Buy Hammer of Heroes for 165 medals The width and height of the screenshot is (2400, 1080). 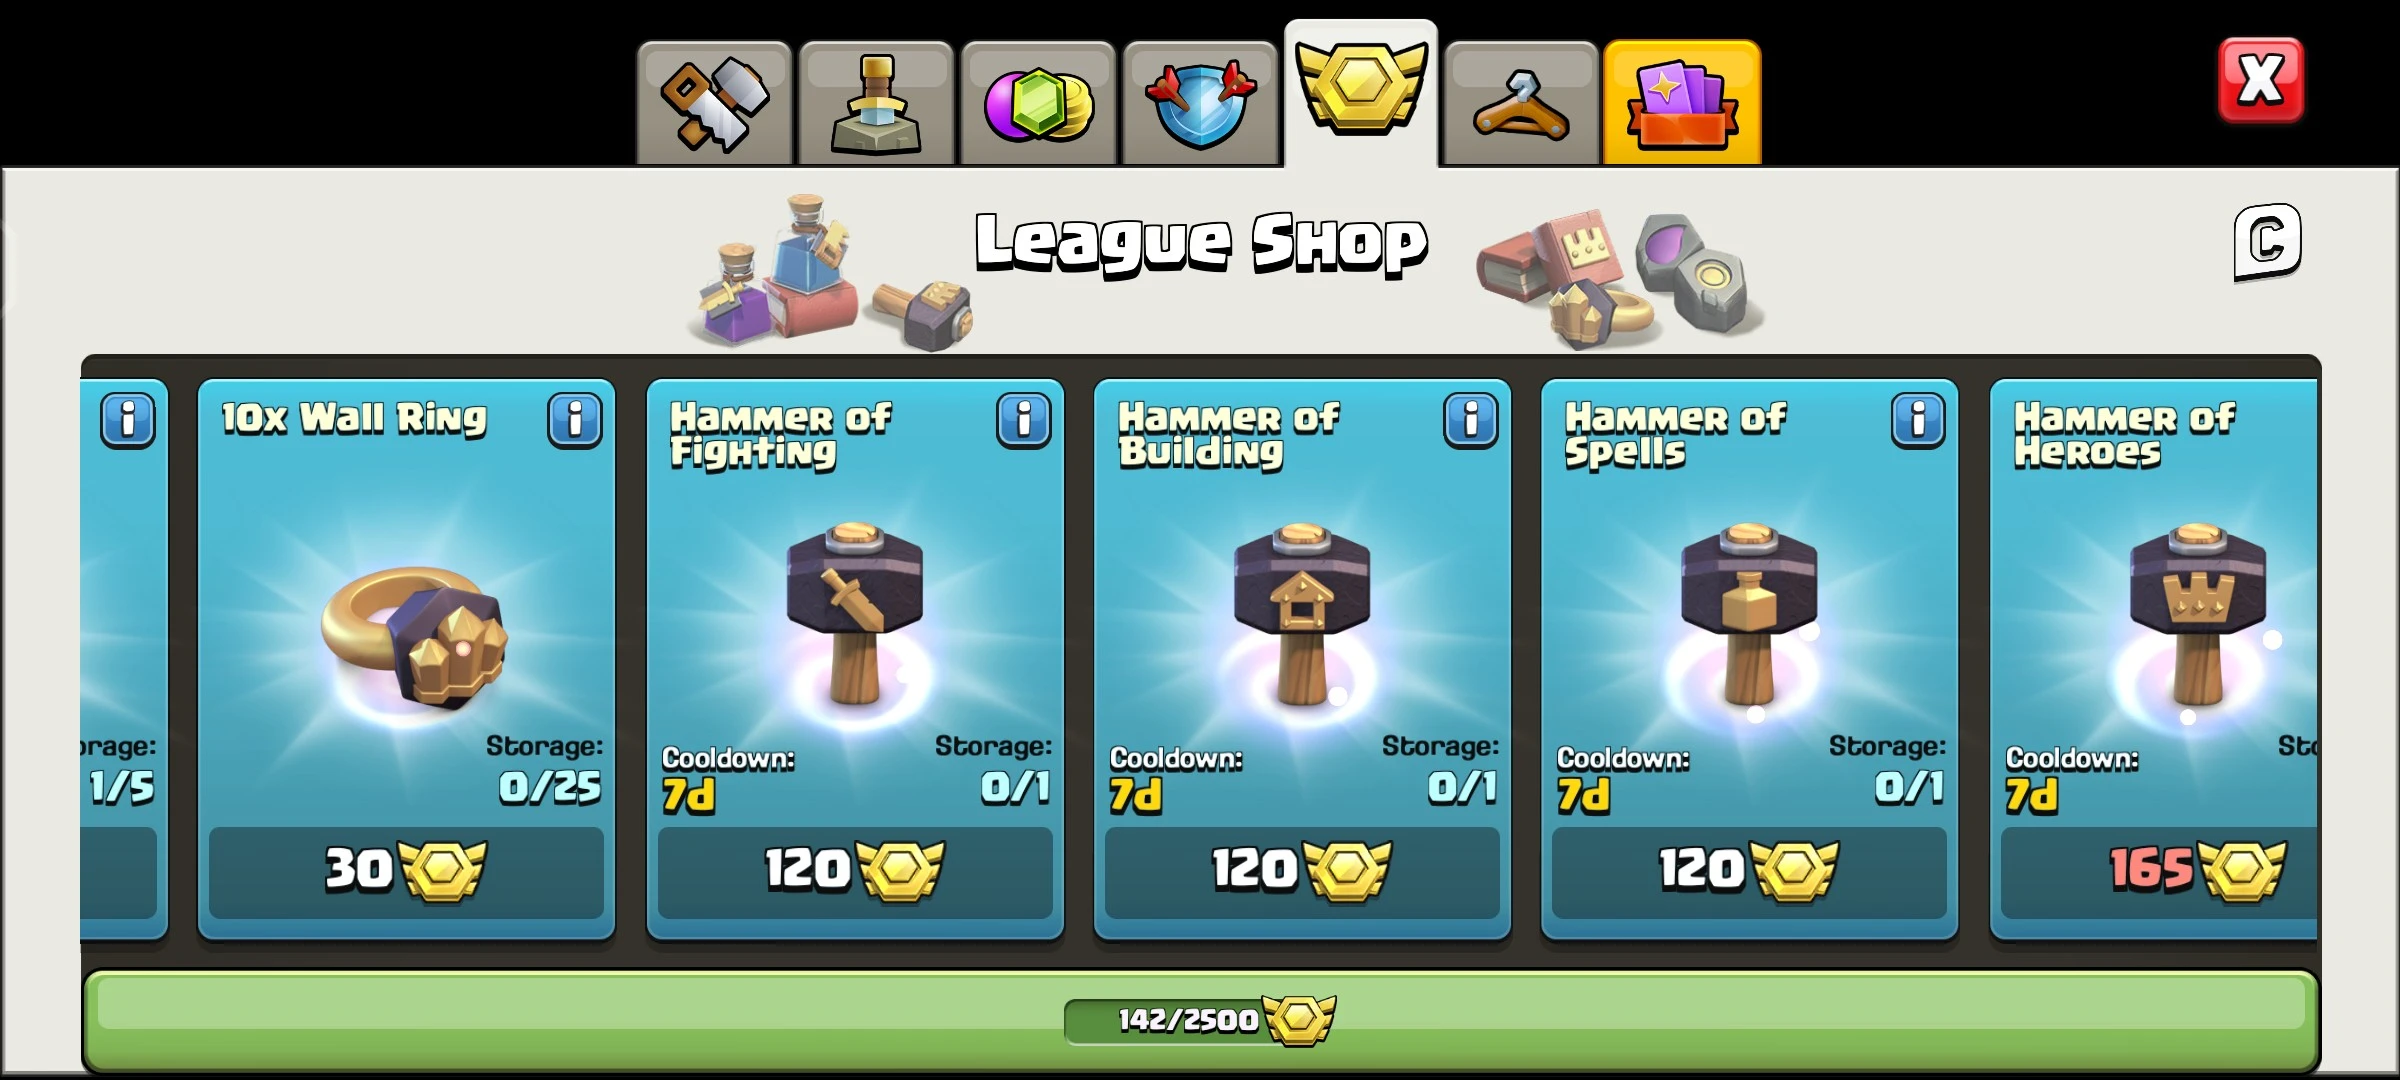pos(2159,872)
